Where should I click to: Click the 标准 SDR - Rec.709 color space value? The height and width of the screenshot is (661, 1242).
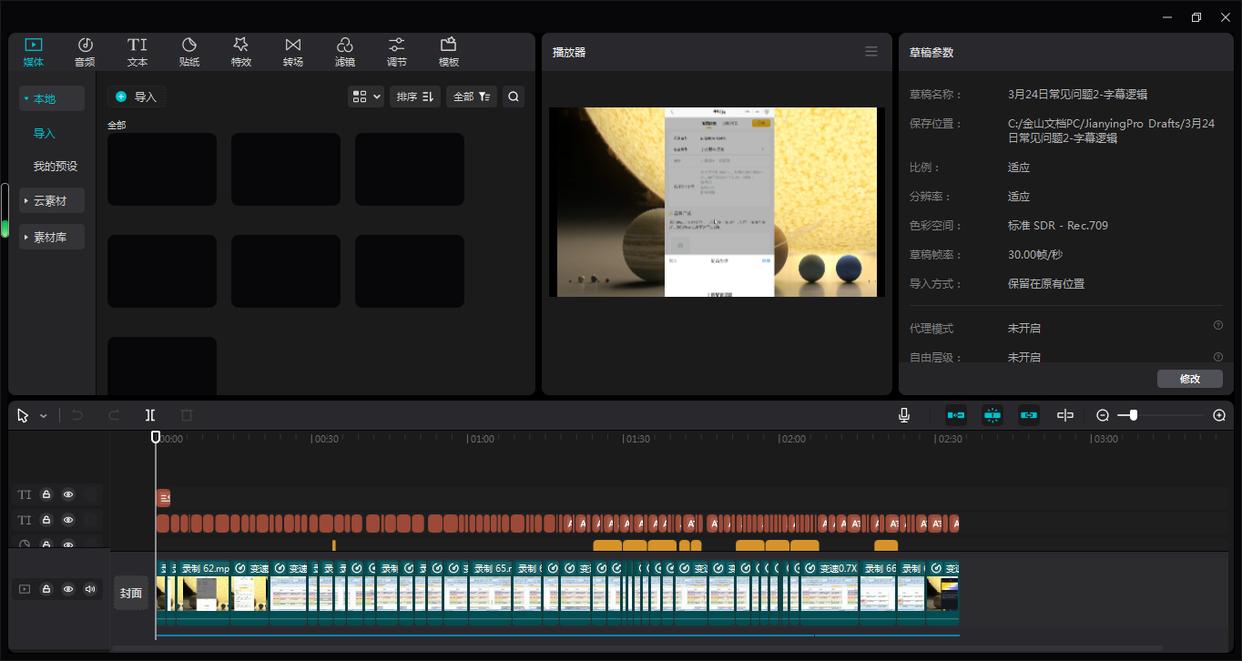click(x=1058, y=225)
